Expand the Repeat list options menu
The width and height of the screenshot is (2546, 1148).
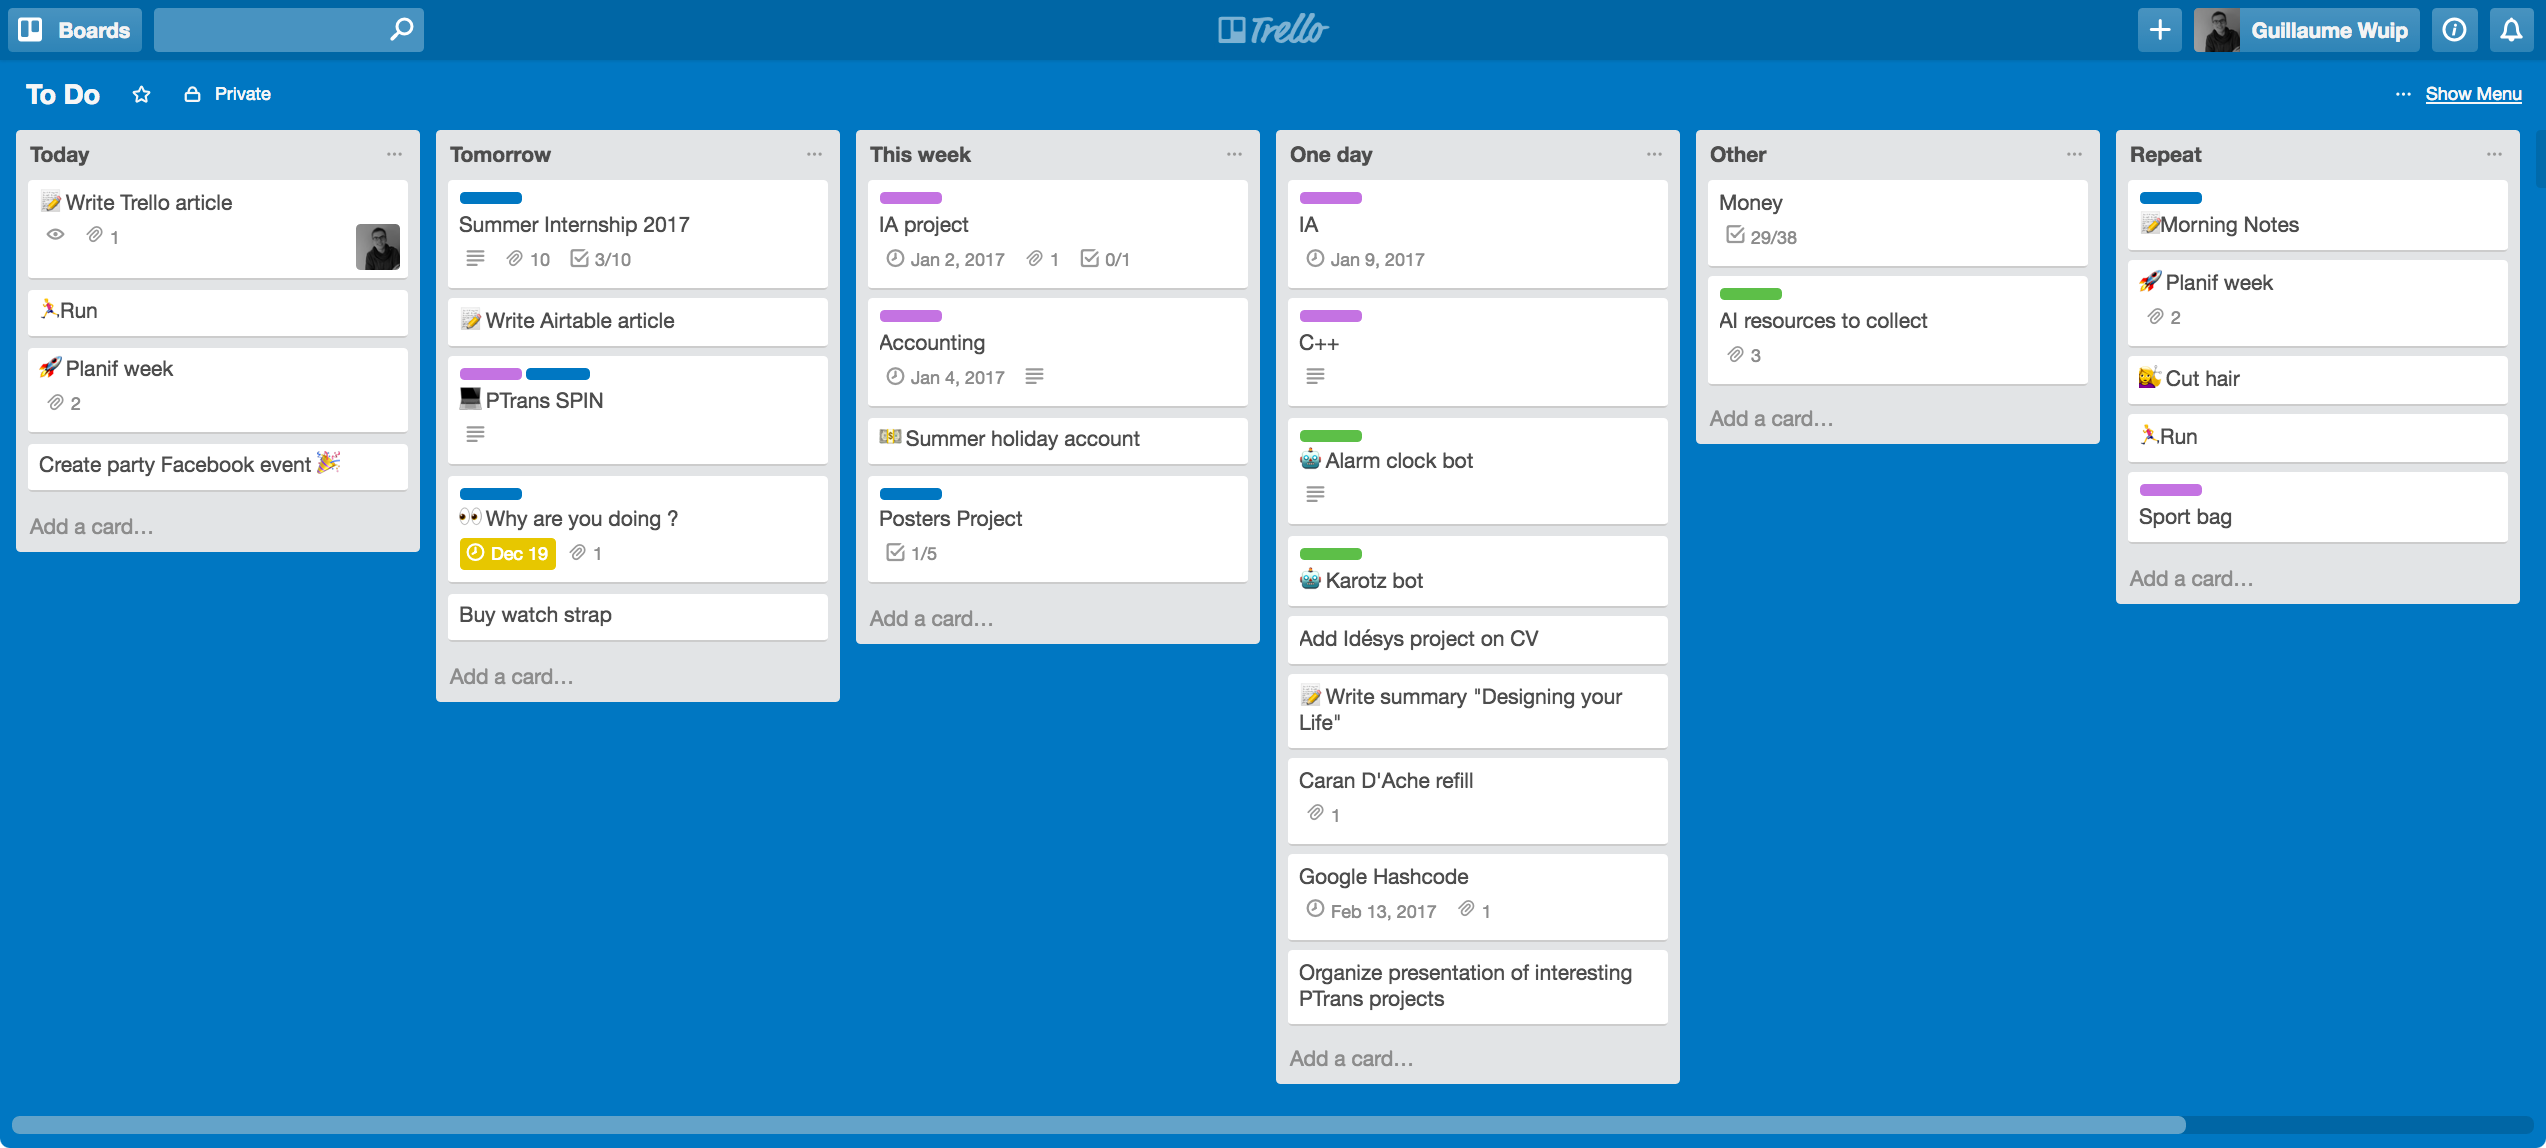[2496, 154]
